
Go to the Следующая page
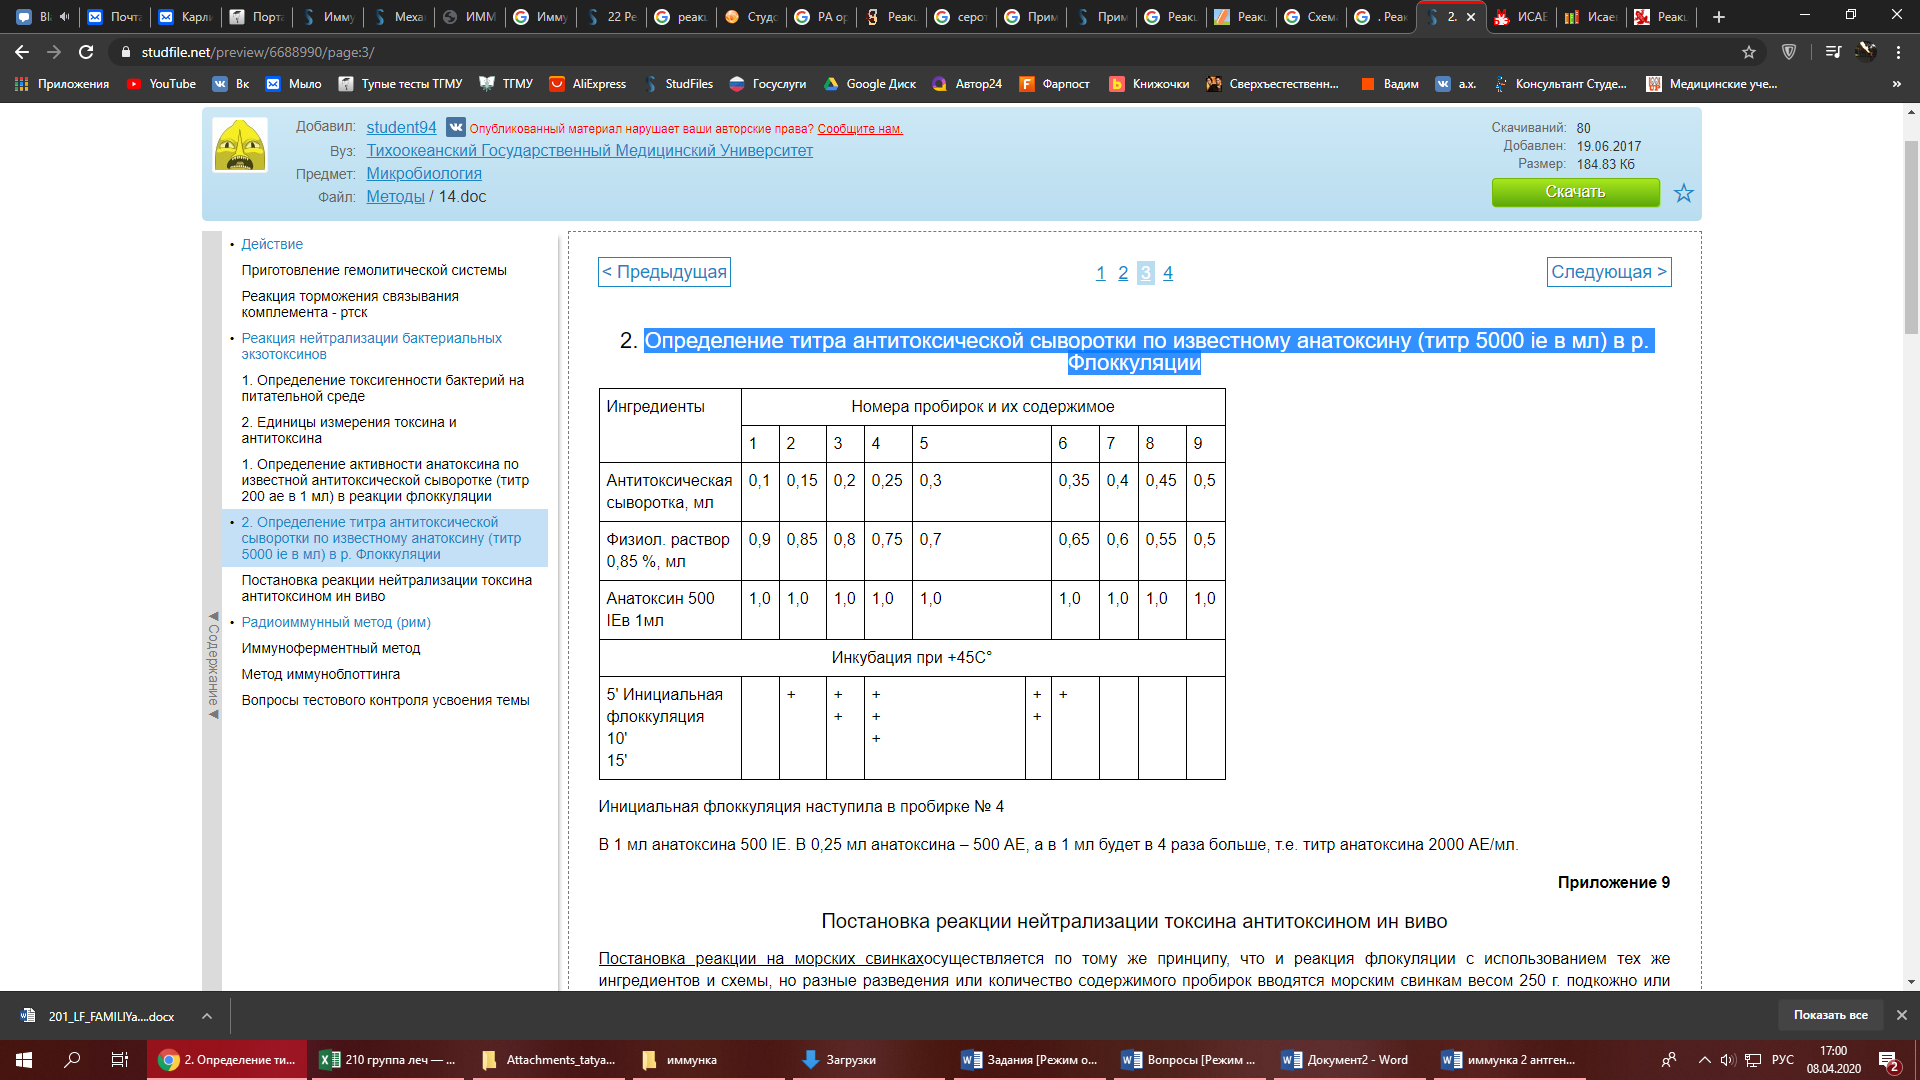pyautogui.click(x=1609, y=272)
